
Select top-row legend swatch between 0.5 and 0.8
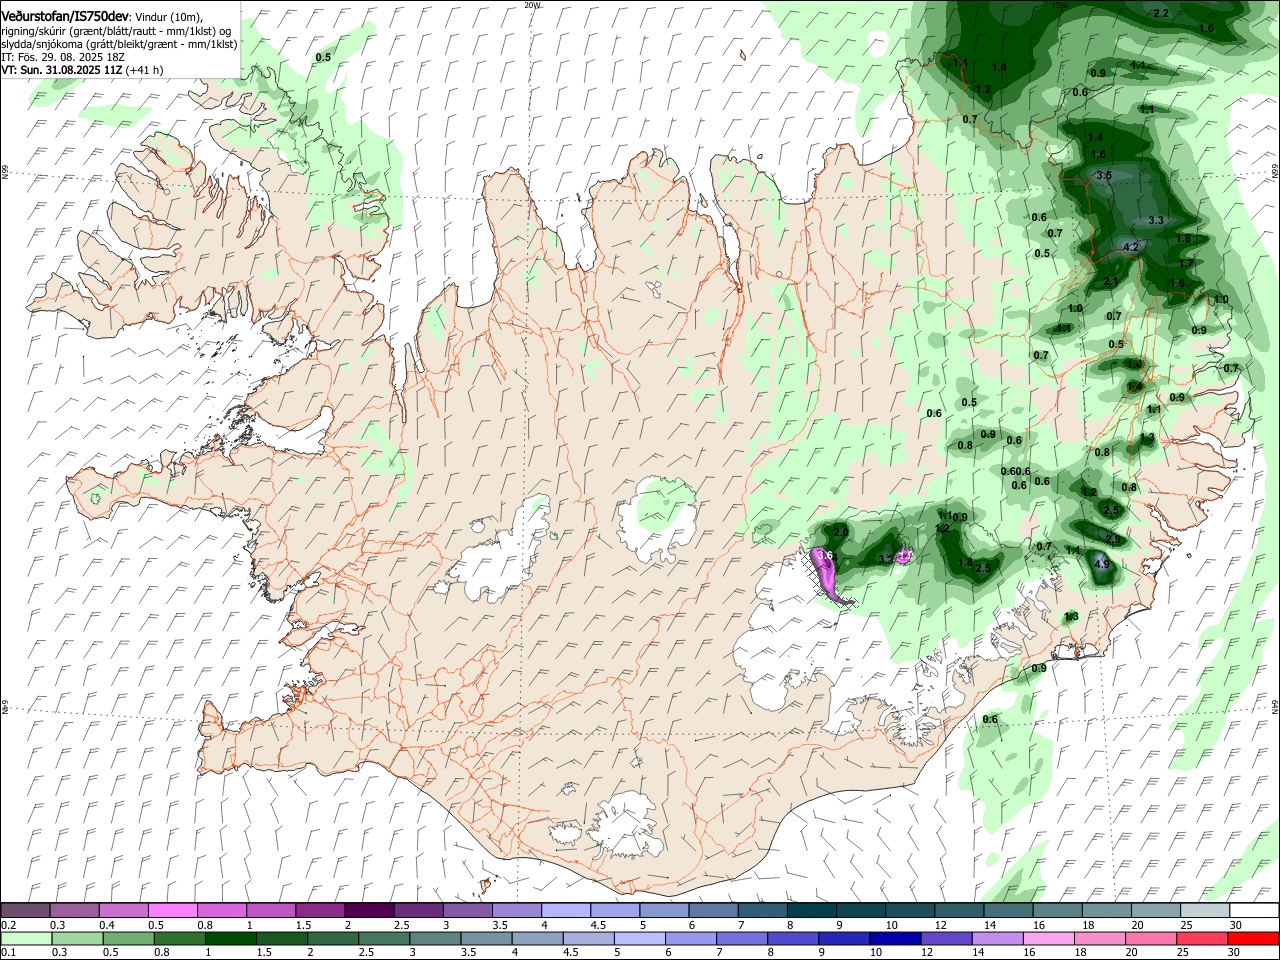(x=172, y=911)
